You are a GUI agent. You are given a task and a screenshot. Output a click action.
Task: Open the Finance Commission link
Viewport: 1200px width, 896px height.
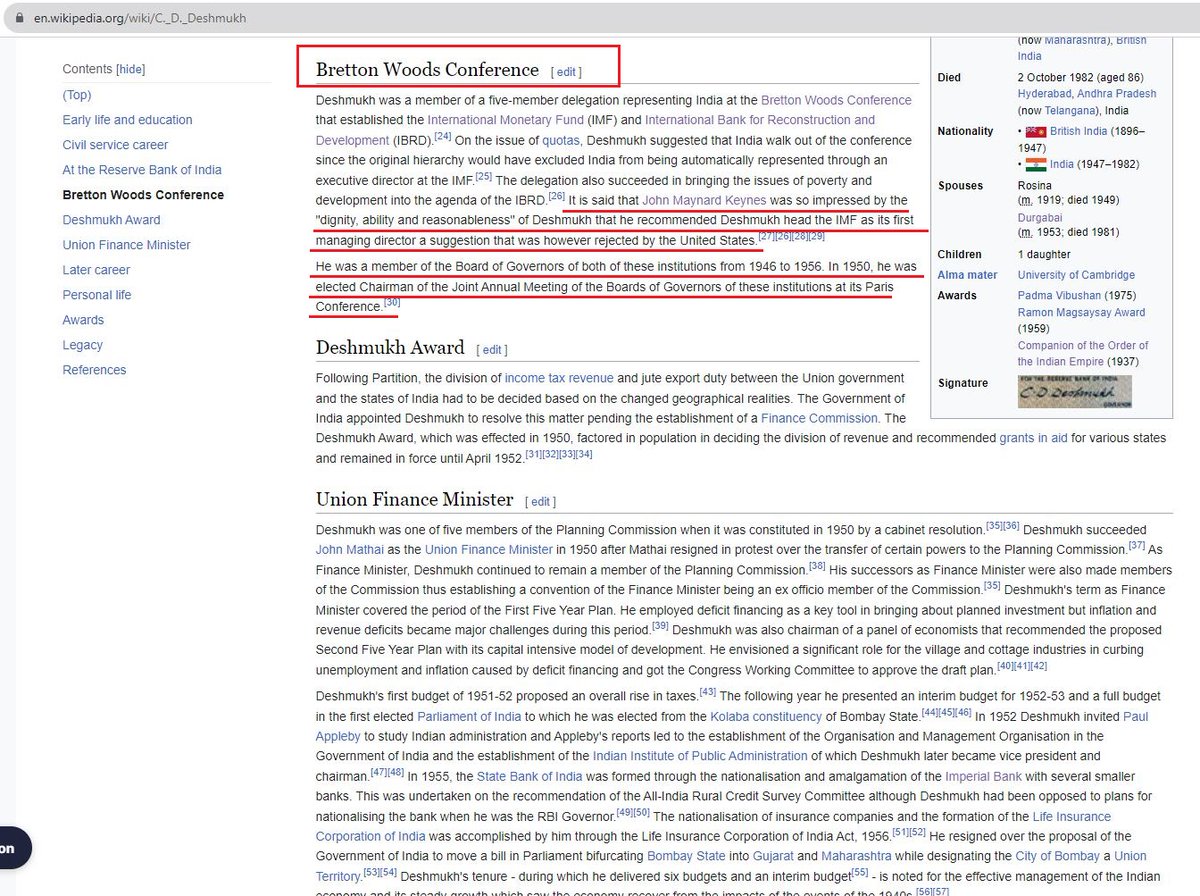[818, 418]
